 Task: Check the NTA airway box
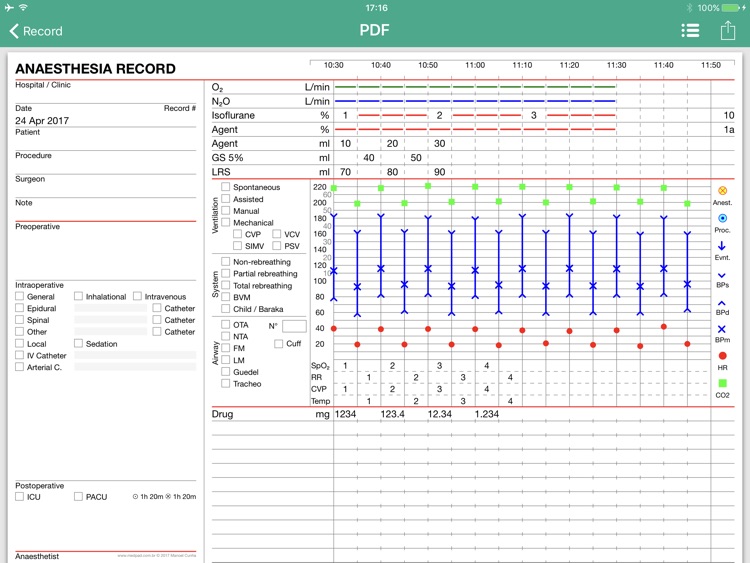(x=225, y=336)
